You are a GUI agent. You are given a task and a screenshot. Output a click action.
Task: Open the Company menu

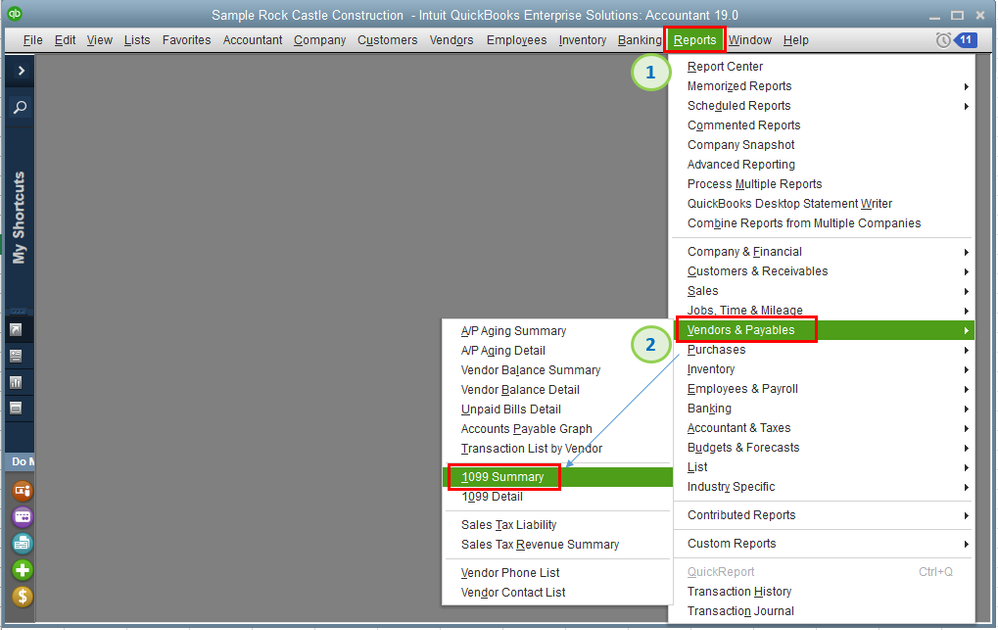click(320, 40)
